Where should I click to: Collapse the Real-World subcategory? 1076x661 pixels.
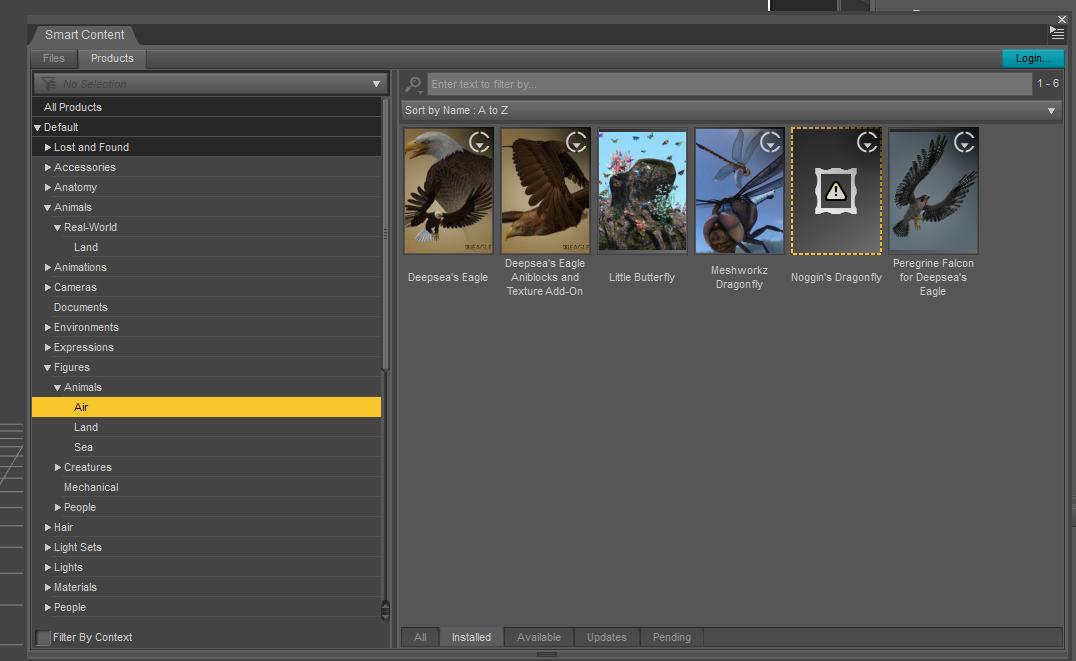tap(58, 228)
